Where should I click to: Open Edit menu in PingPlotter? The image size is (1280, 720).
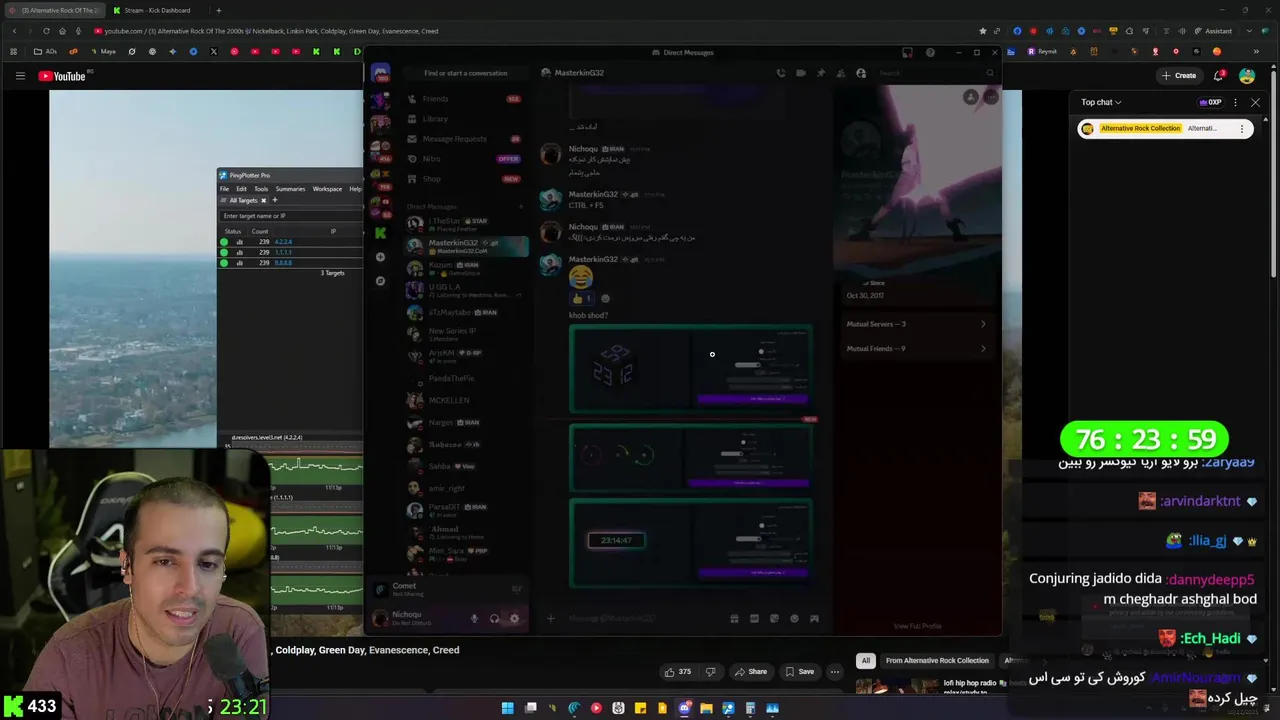point(241,188)
